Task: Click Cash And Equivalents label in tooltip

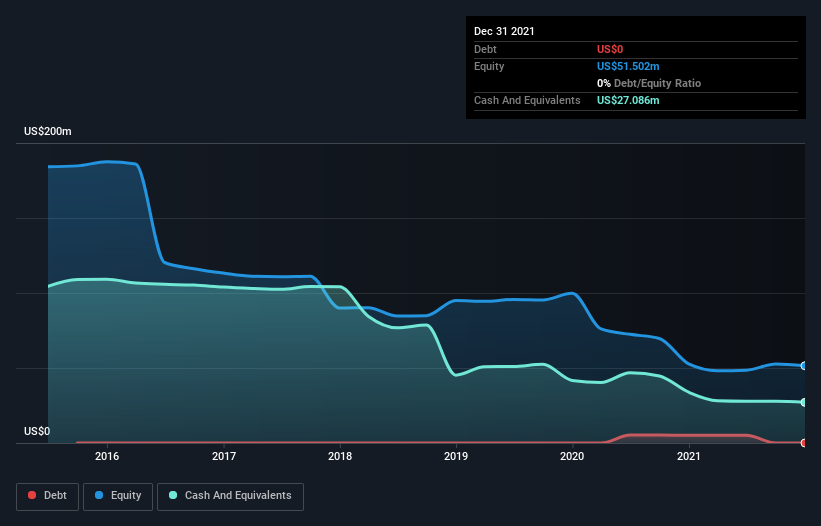Action: (x=527, y=100)
